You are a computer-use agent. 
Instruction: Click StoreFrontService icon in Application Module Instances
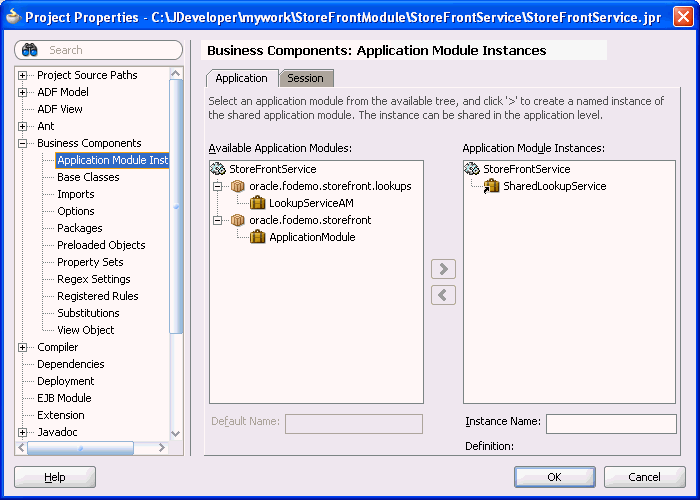pyautogui.click(x=471, y=169)
